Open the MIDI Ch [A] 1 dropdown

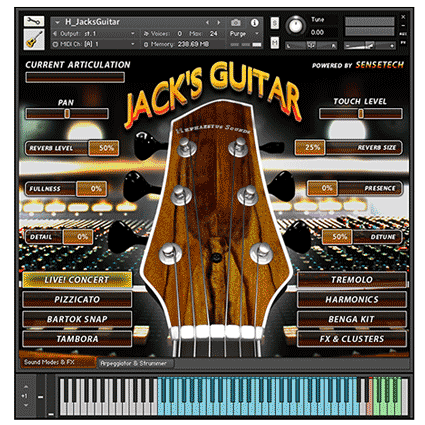pos(94,44)
